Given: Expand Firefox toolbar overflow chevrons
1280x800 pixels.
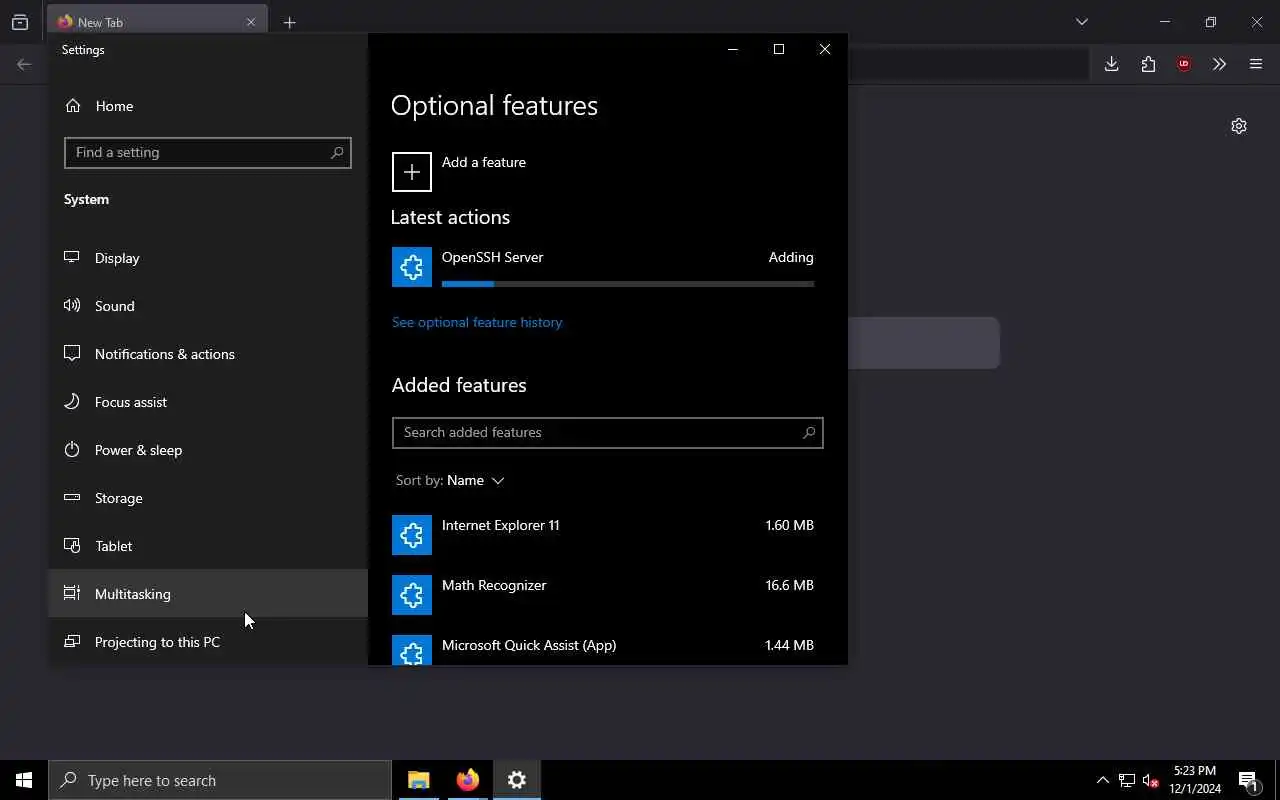Looking at the screenshot, I should coord(1219,64).
